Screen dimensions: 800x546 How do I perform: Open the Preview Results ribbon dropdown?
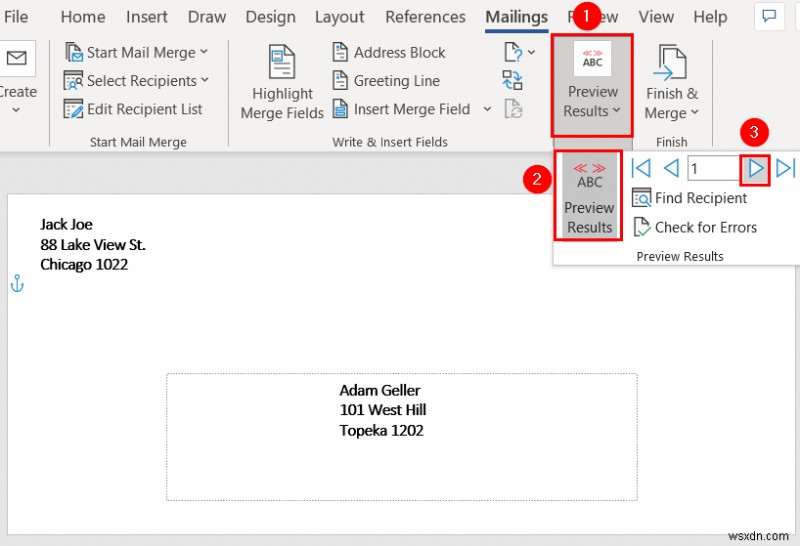click(x=592, y=85)
